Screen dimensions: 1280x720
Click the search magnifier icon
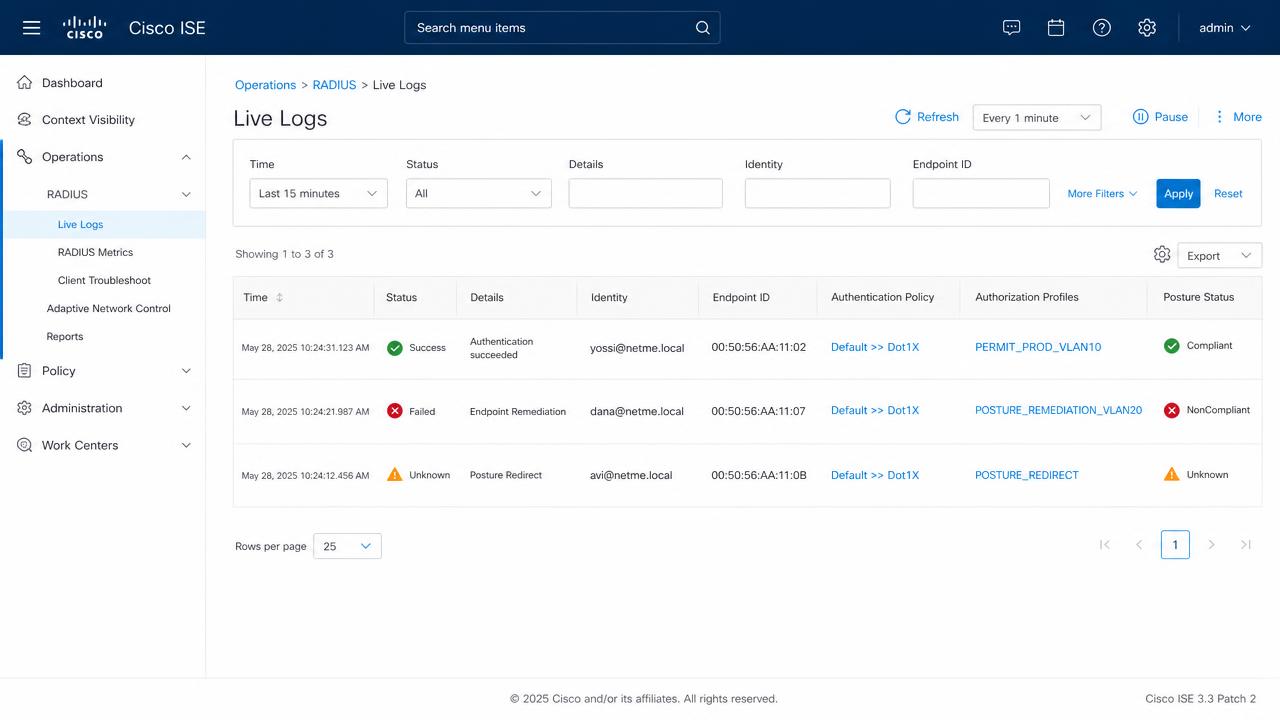coord(703,28)
